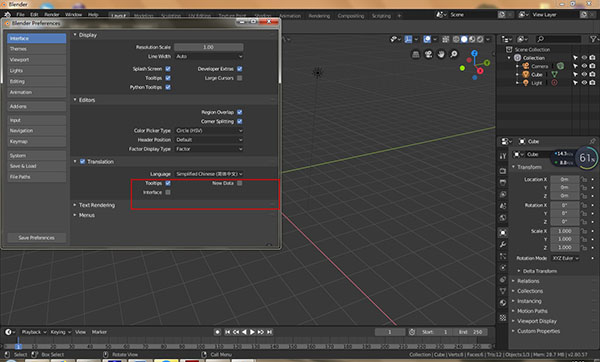Toggle perspective/orthographic view icon in viewport
Image resolution: width=600 pixels, height=362 pixels.
416,54
